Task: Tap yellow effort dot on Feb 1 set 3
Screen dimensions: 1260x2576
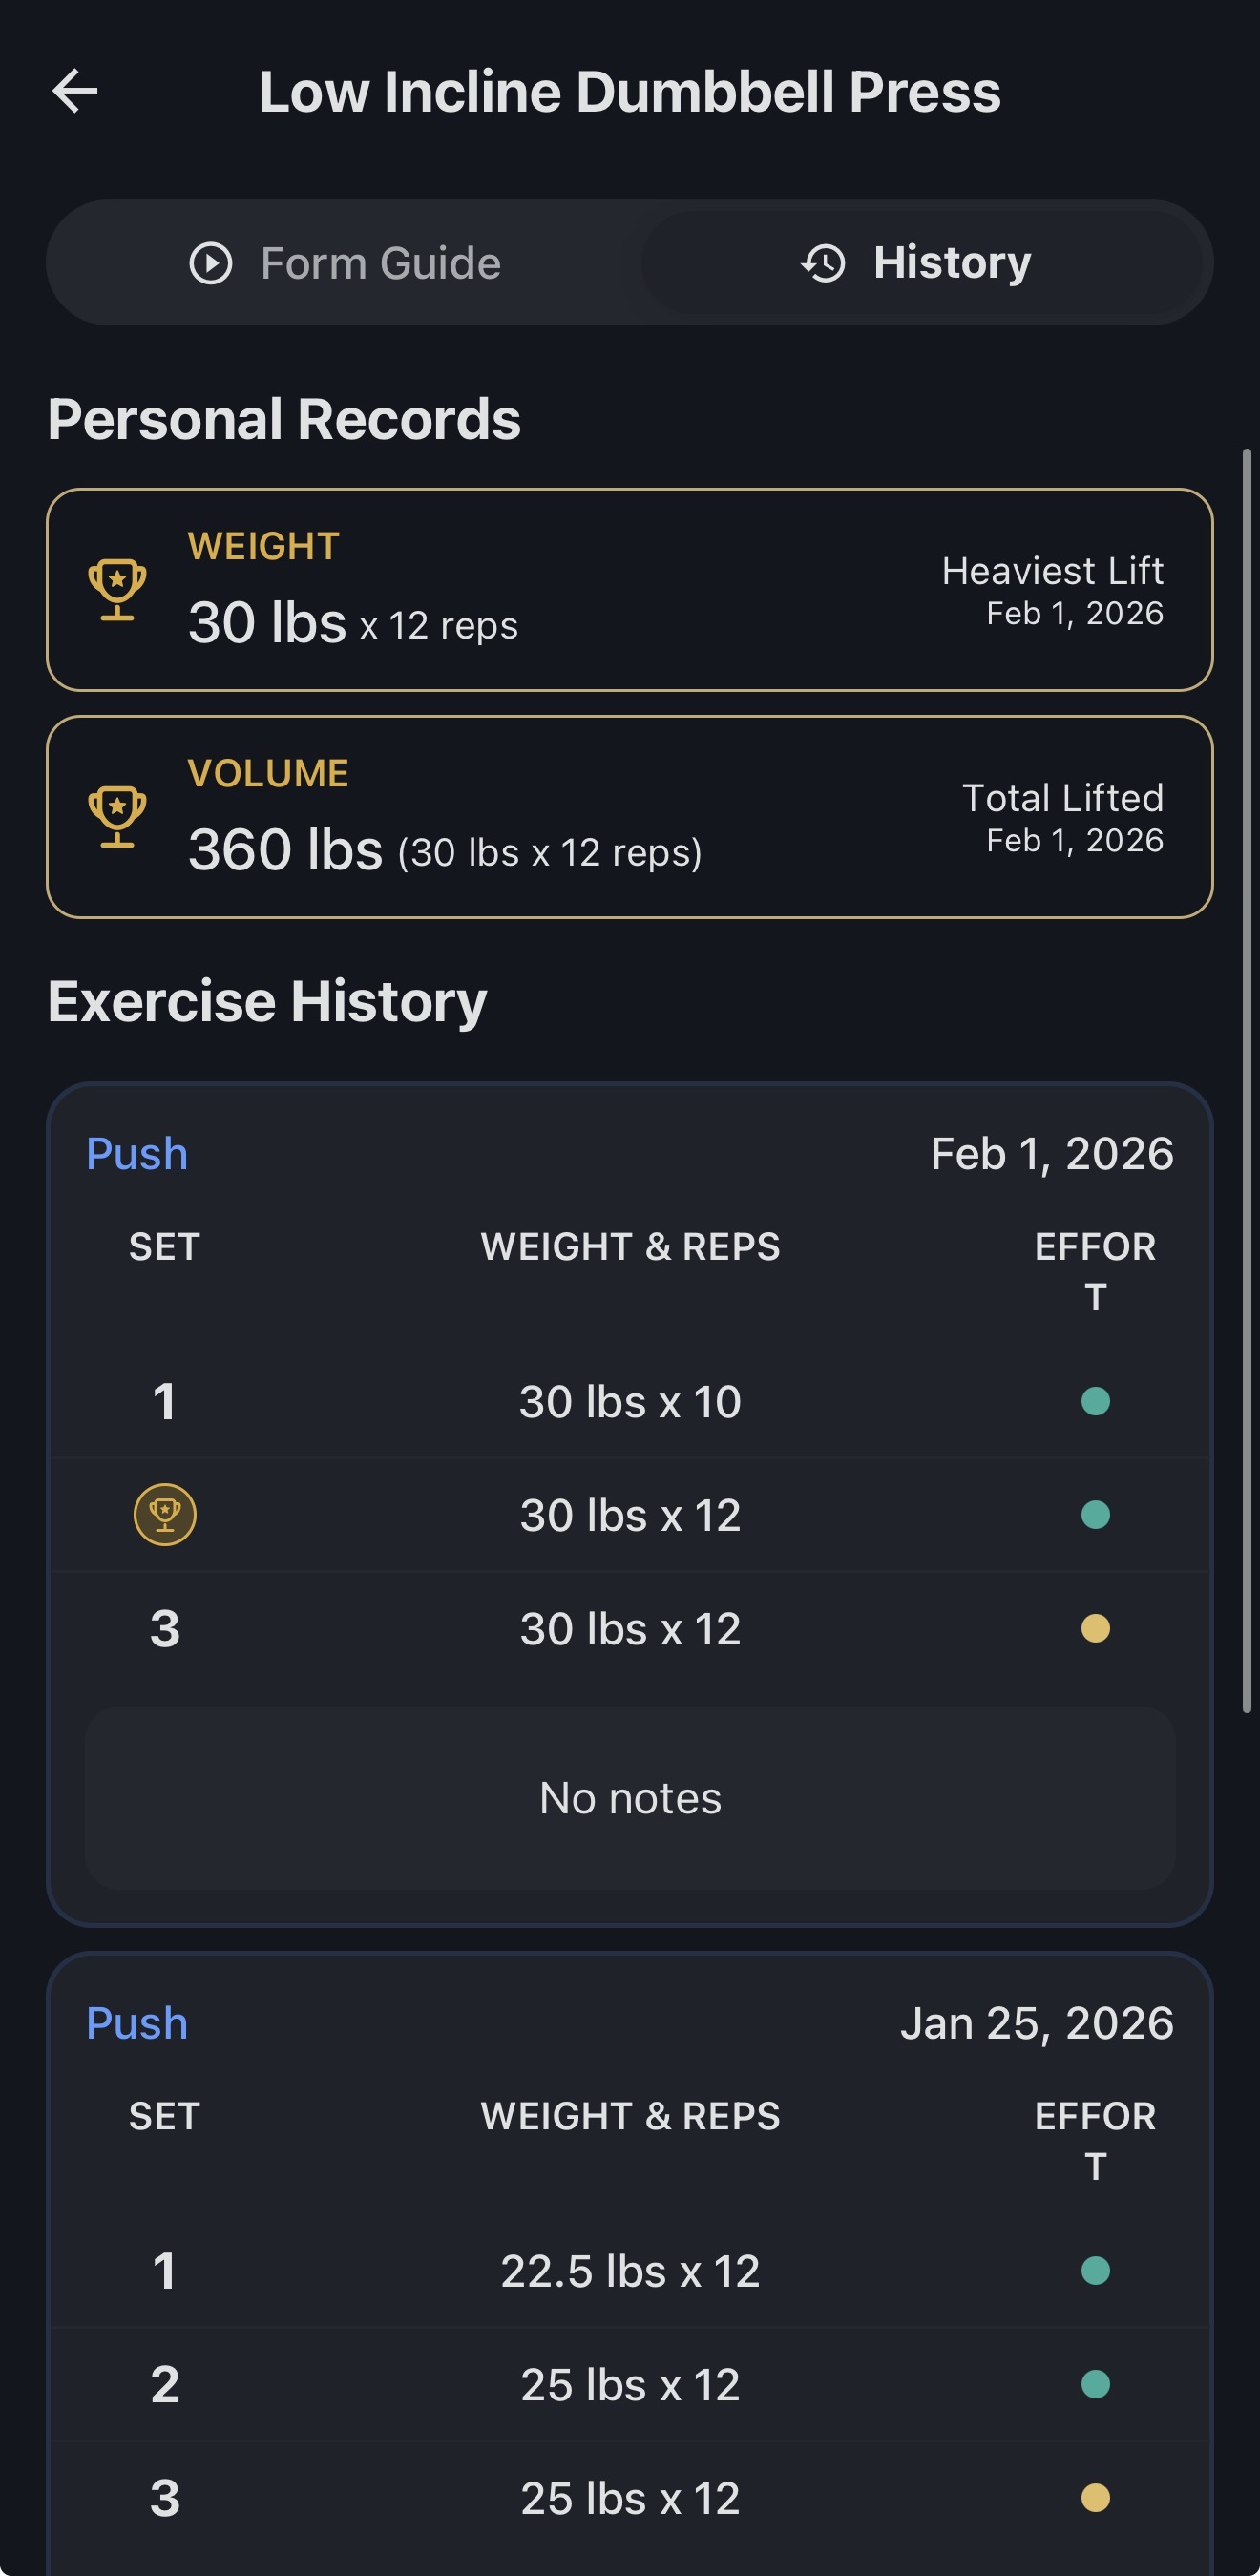Action: [x=1095, y=1628]
